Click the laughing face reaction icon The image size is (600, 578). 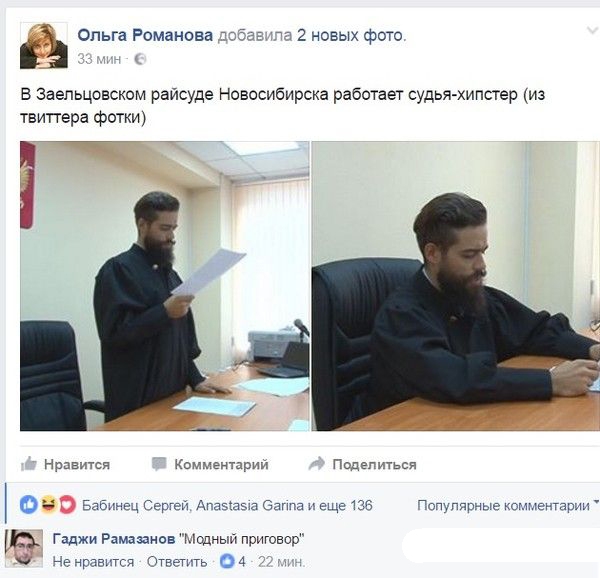tap(49, 505)
